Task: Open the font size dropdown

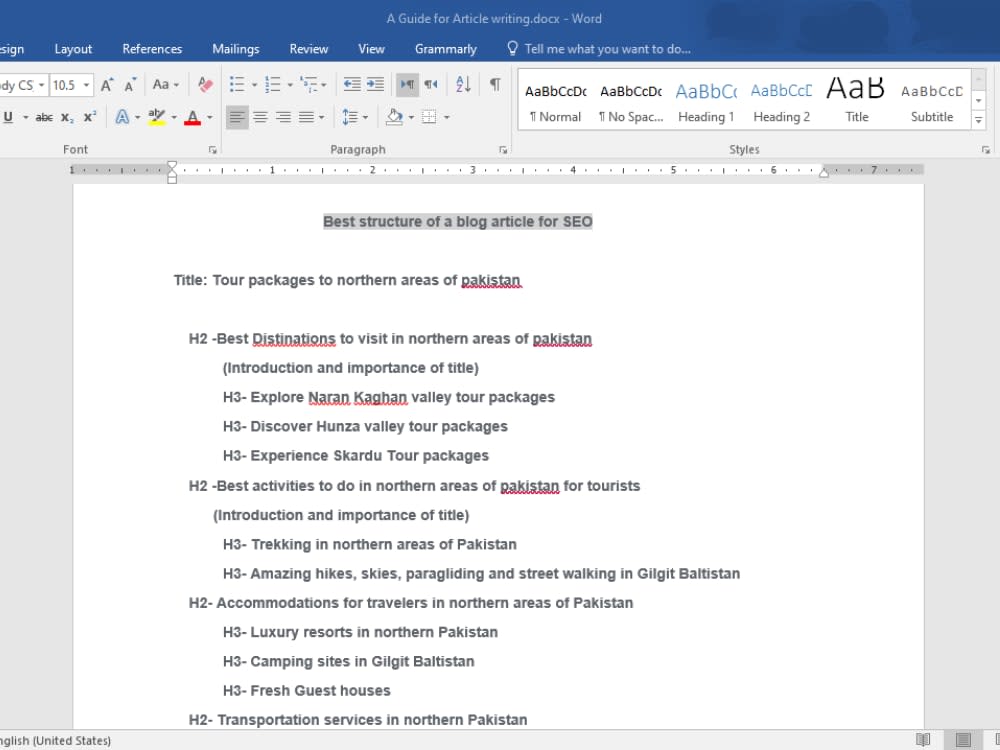Action: (x=86, y=85)
